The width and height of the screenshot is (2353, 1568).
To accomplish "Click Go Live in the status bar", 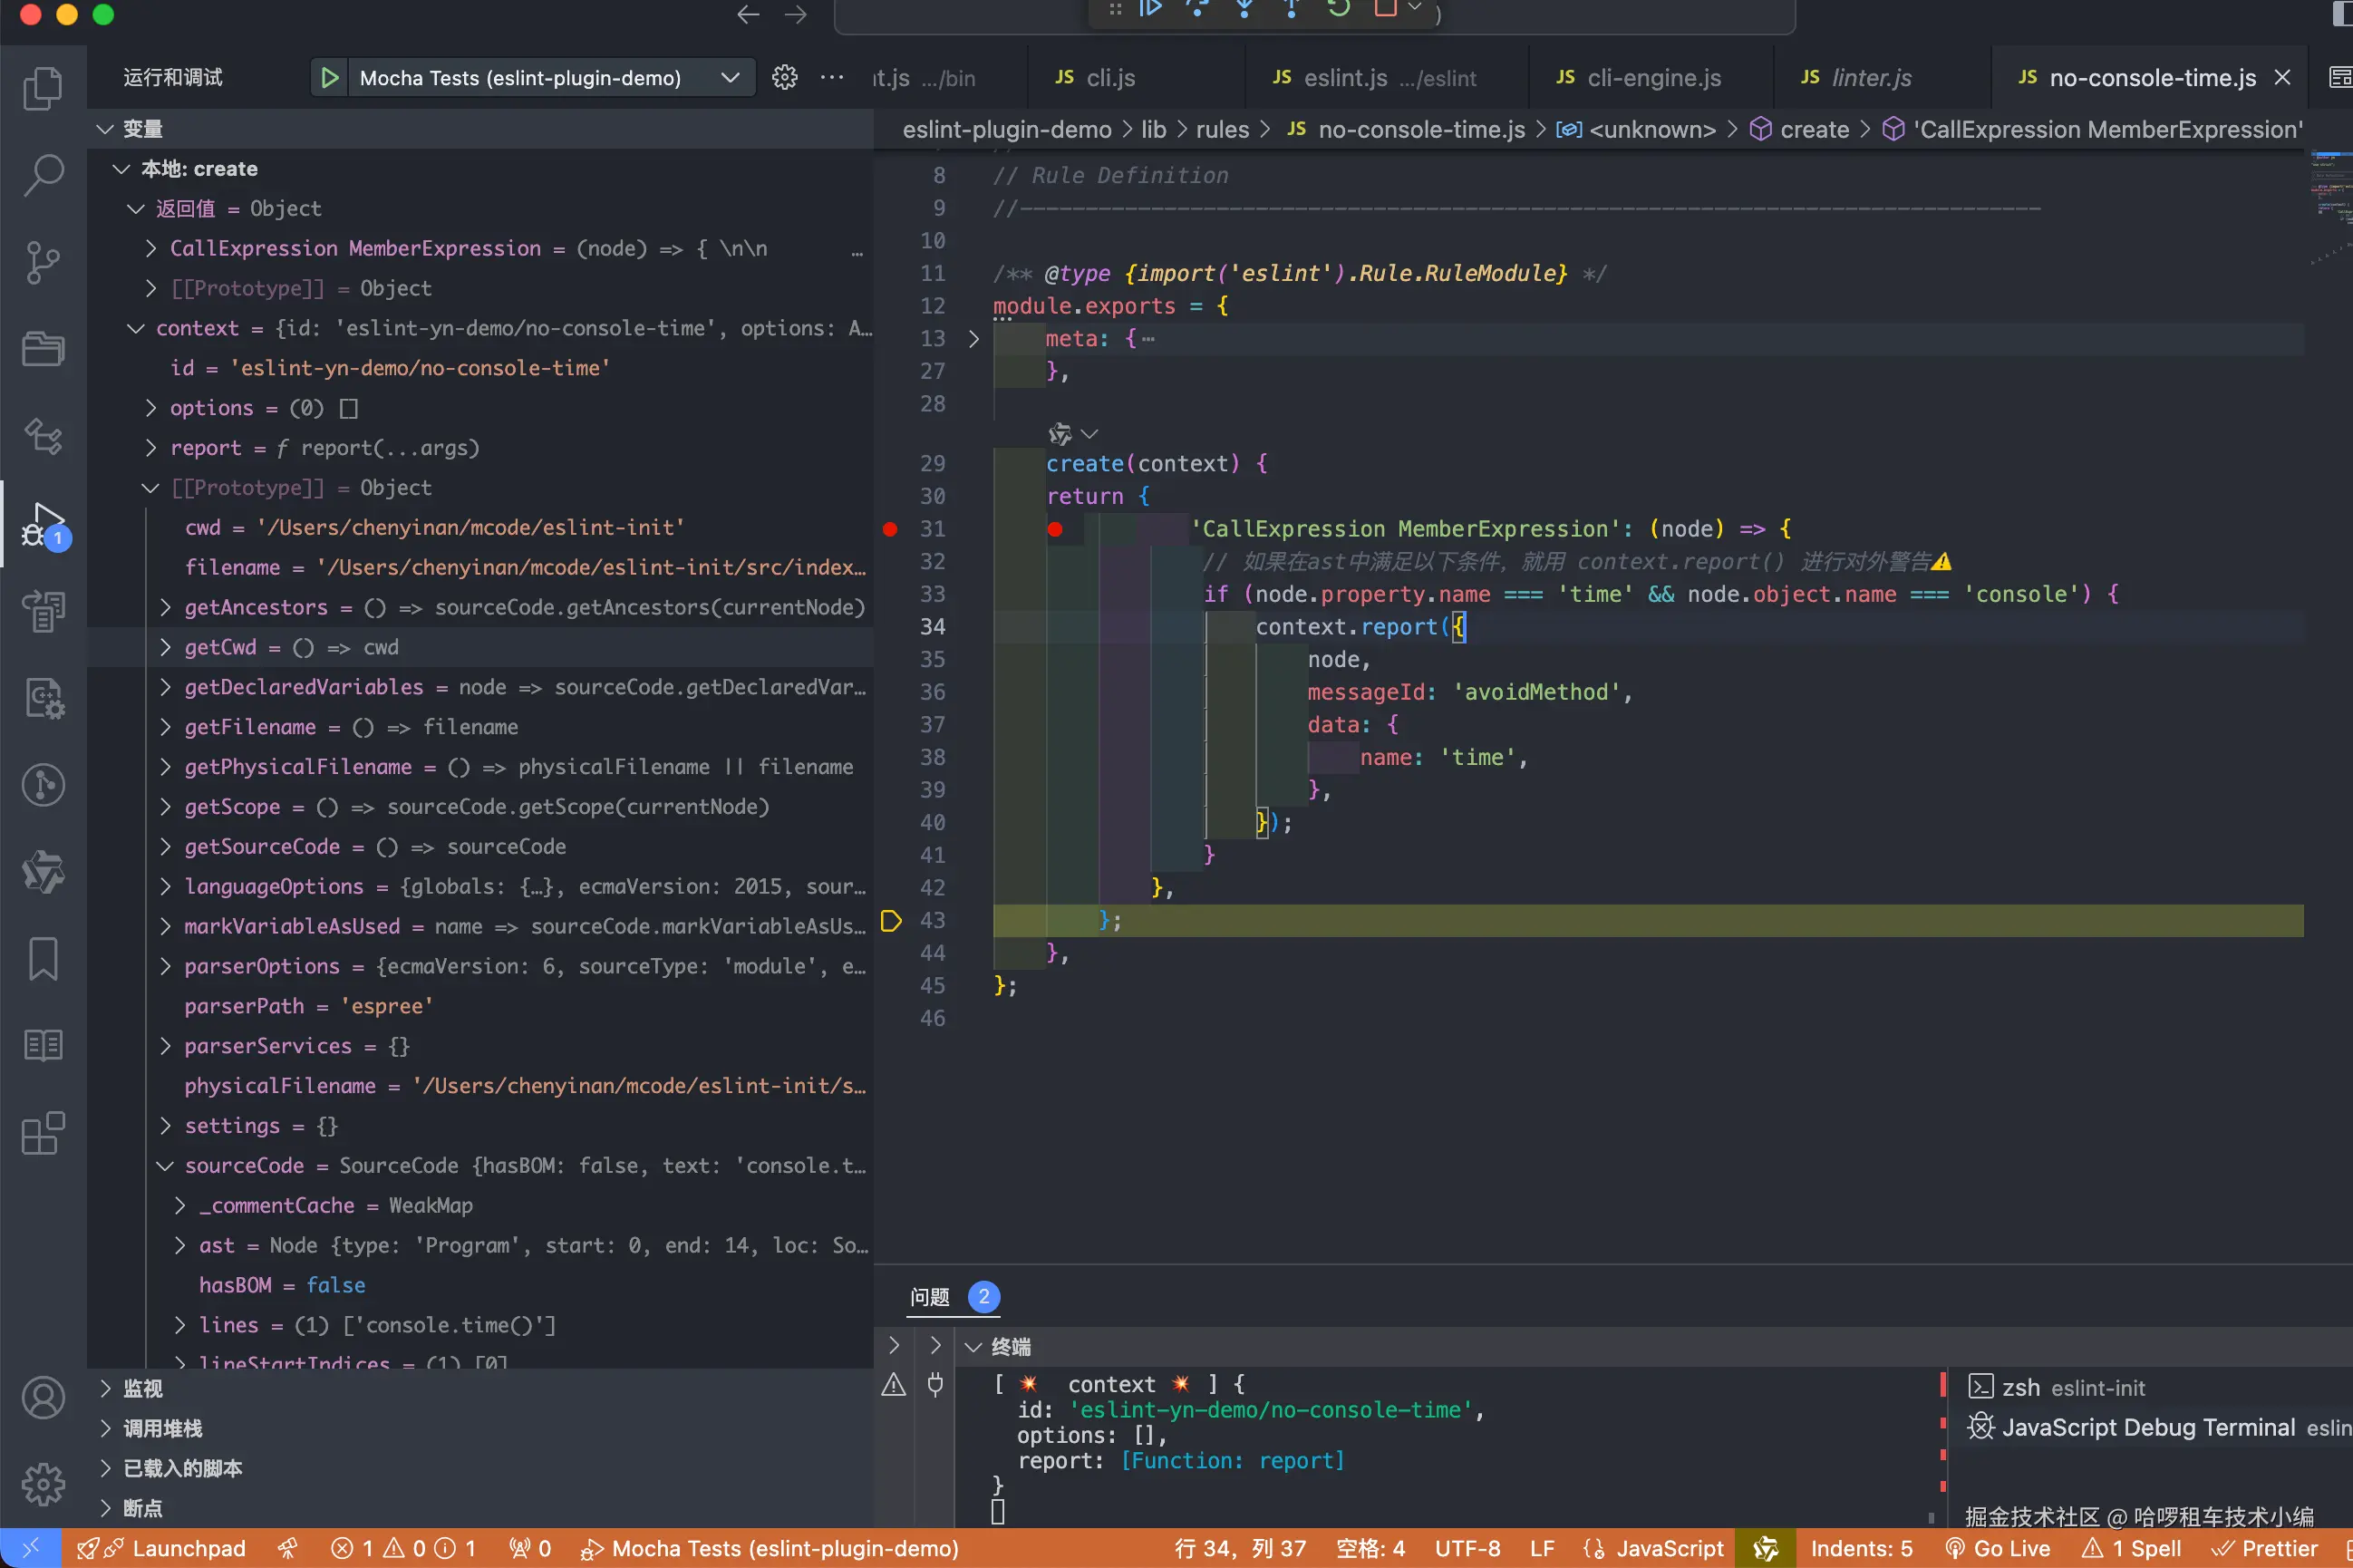I will click(x=1999, y=1548).
